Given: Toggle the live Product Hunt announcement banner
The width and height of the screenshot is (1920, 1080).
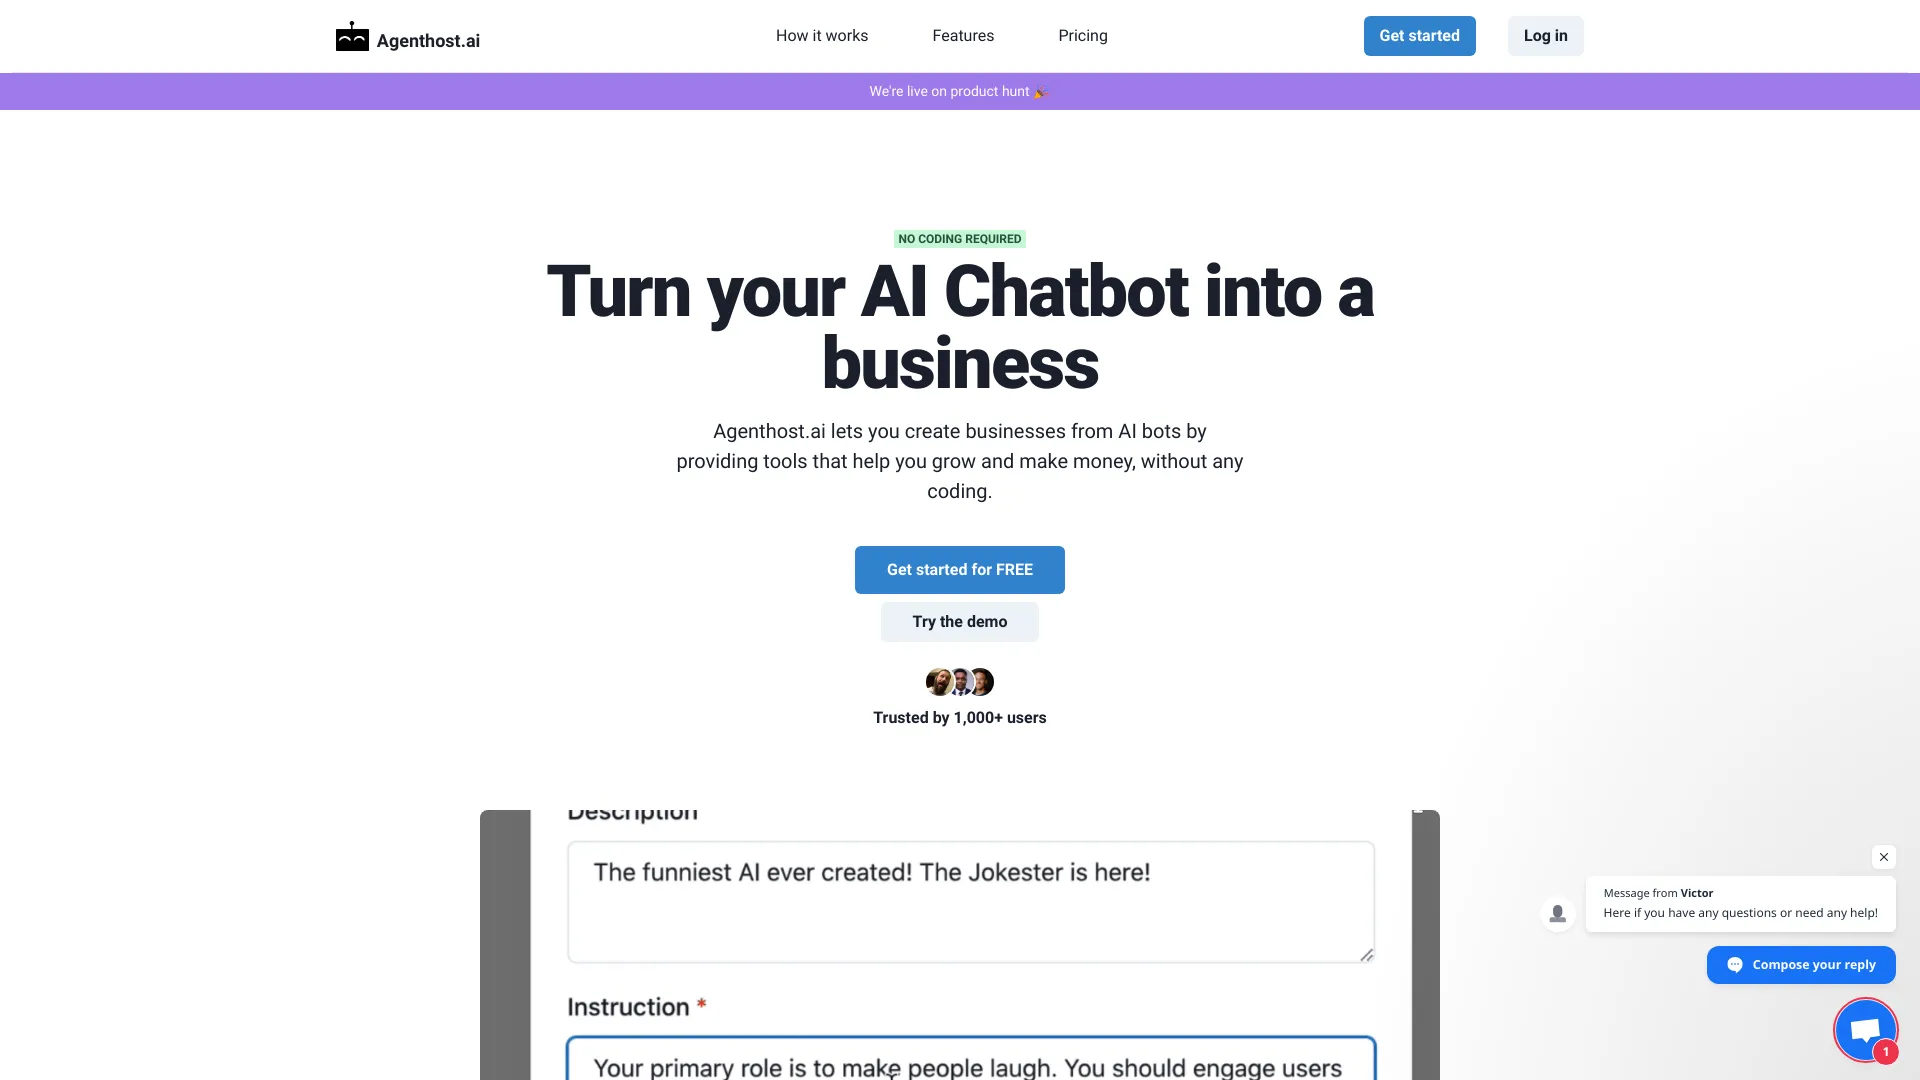Looking at the screenshot, I should point(960,90).
